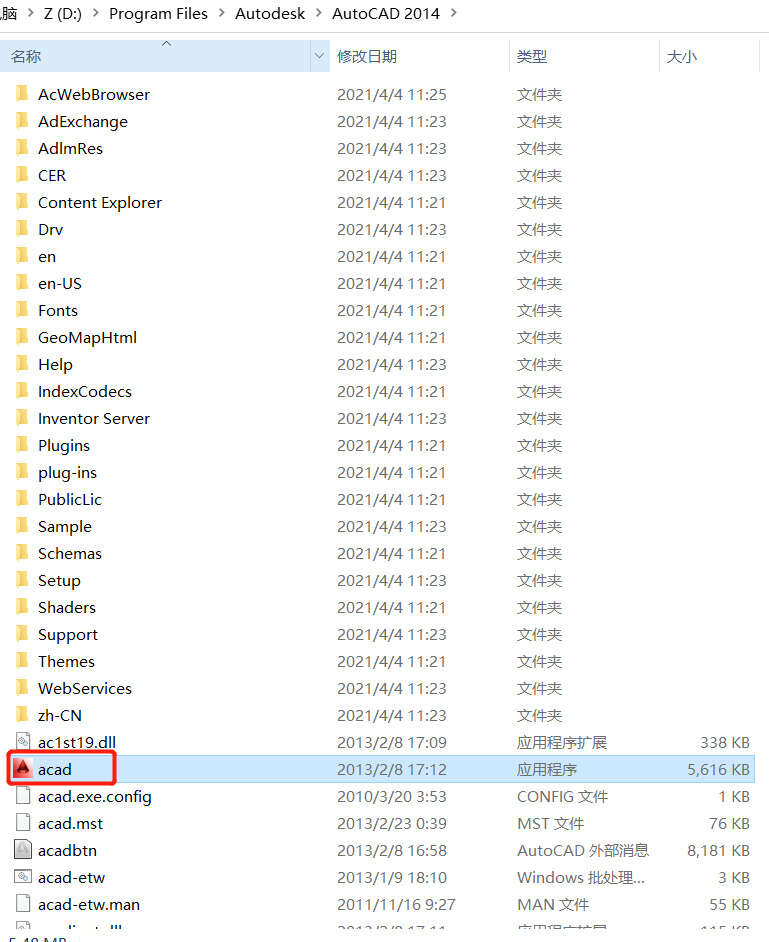The width and height of the screenshot is (769, 942).
Task: Click the en-US folder icon
Action: pyautogui.click(x=22, y=282)
